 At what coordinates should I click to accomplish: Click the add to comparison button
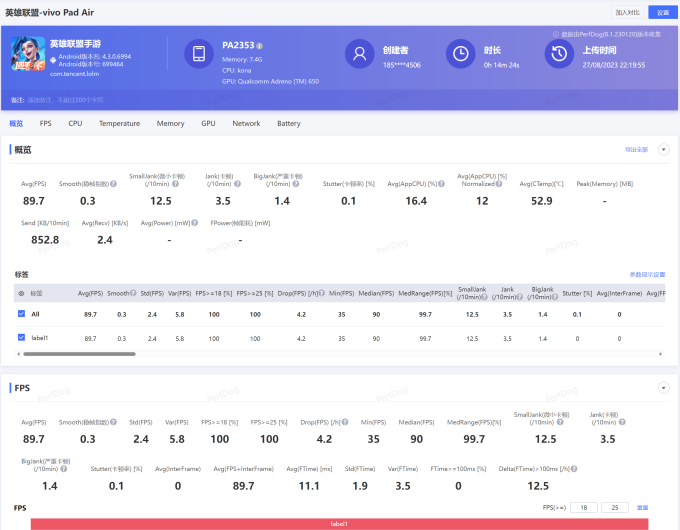(x=628, y=13)
